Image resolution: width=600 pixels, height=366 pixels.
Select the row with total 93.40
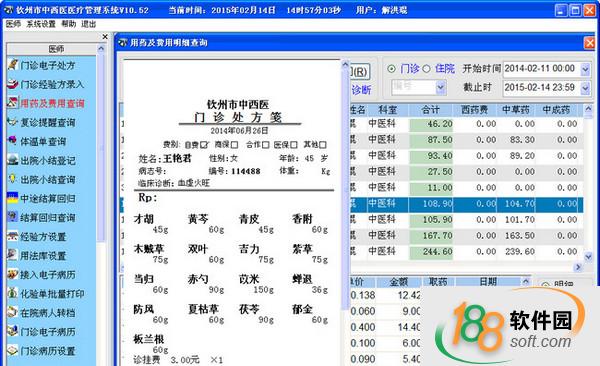point(466,156)
